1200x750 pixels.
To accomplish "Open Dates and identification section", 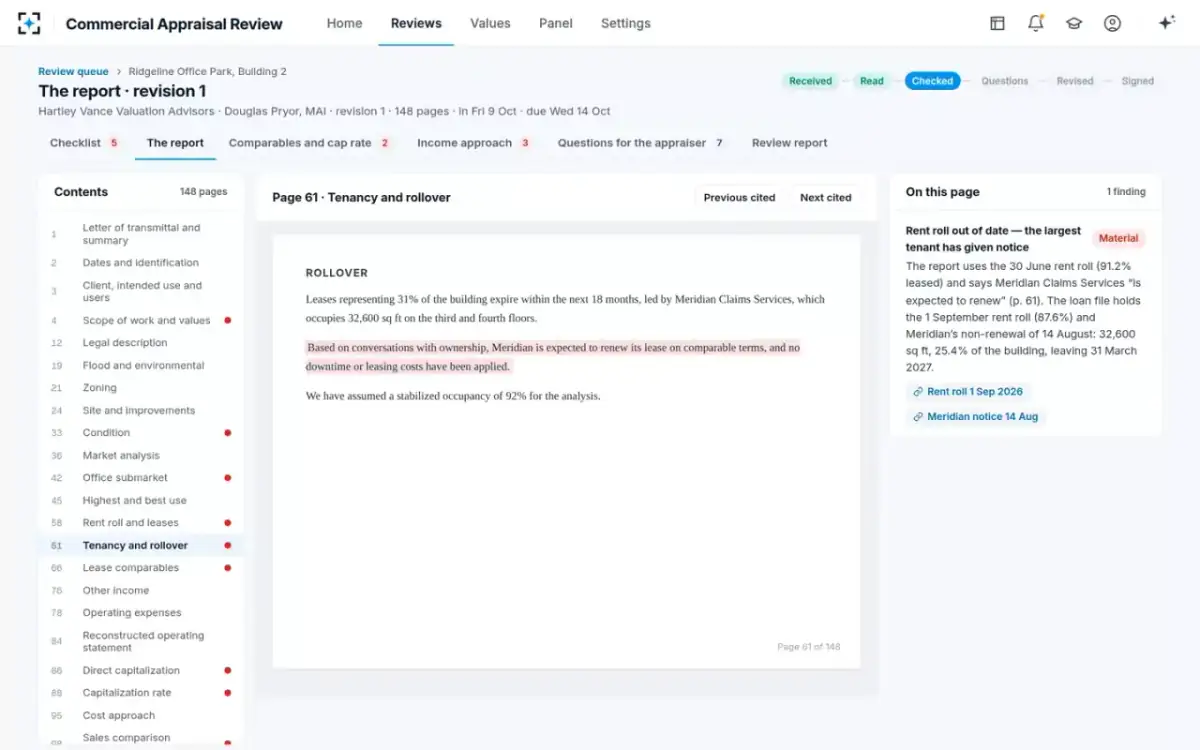I will coord(141,263).
